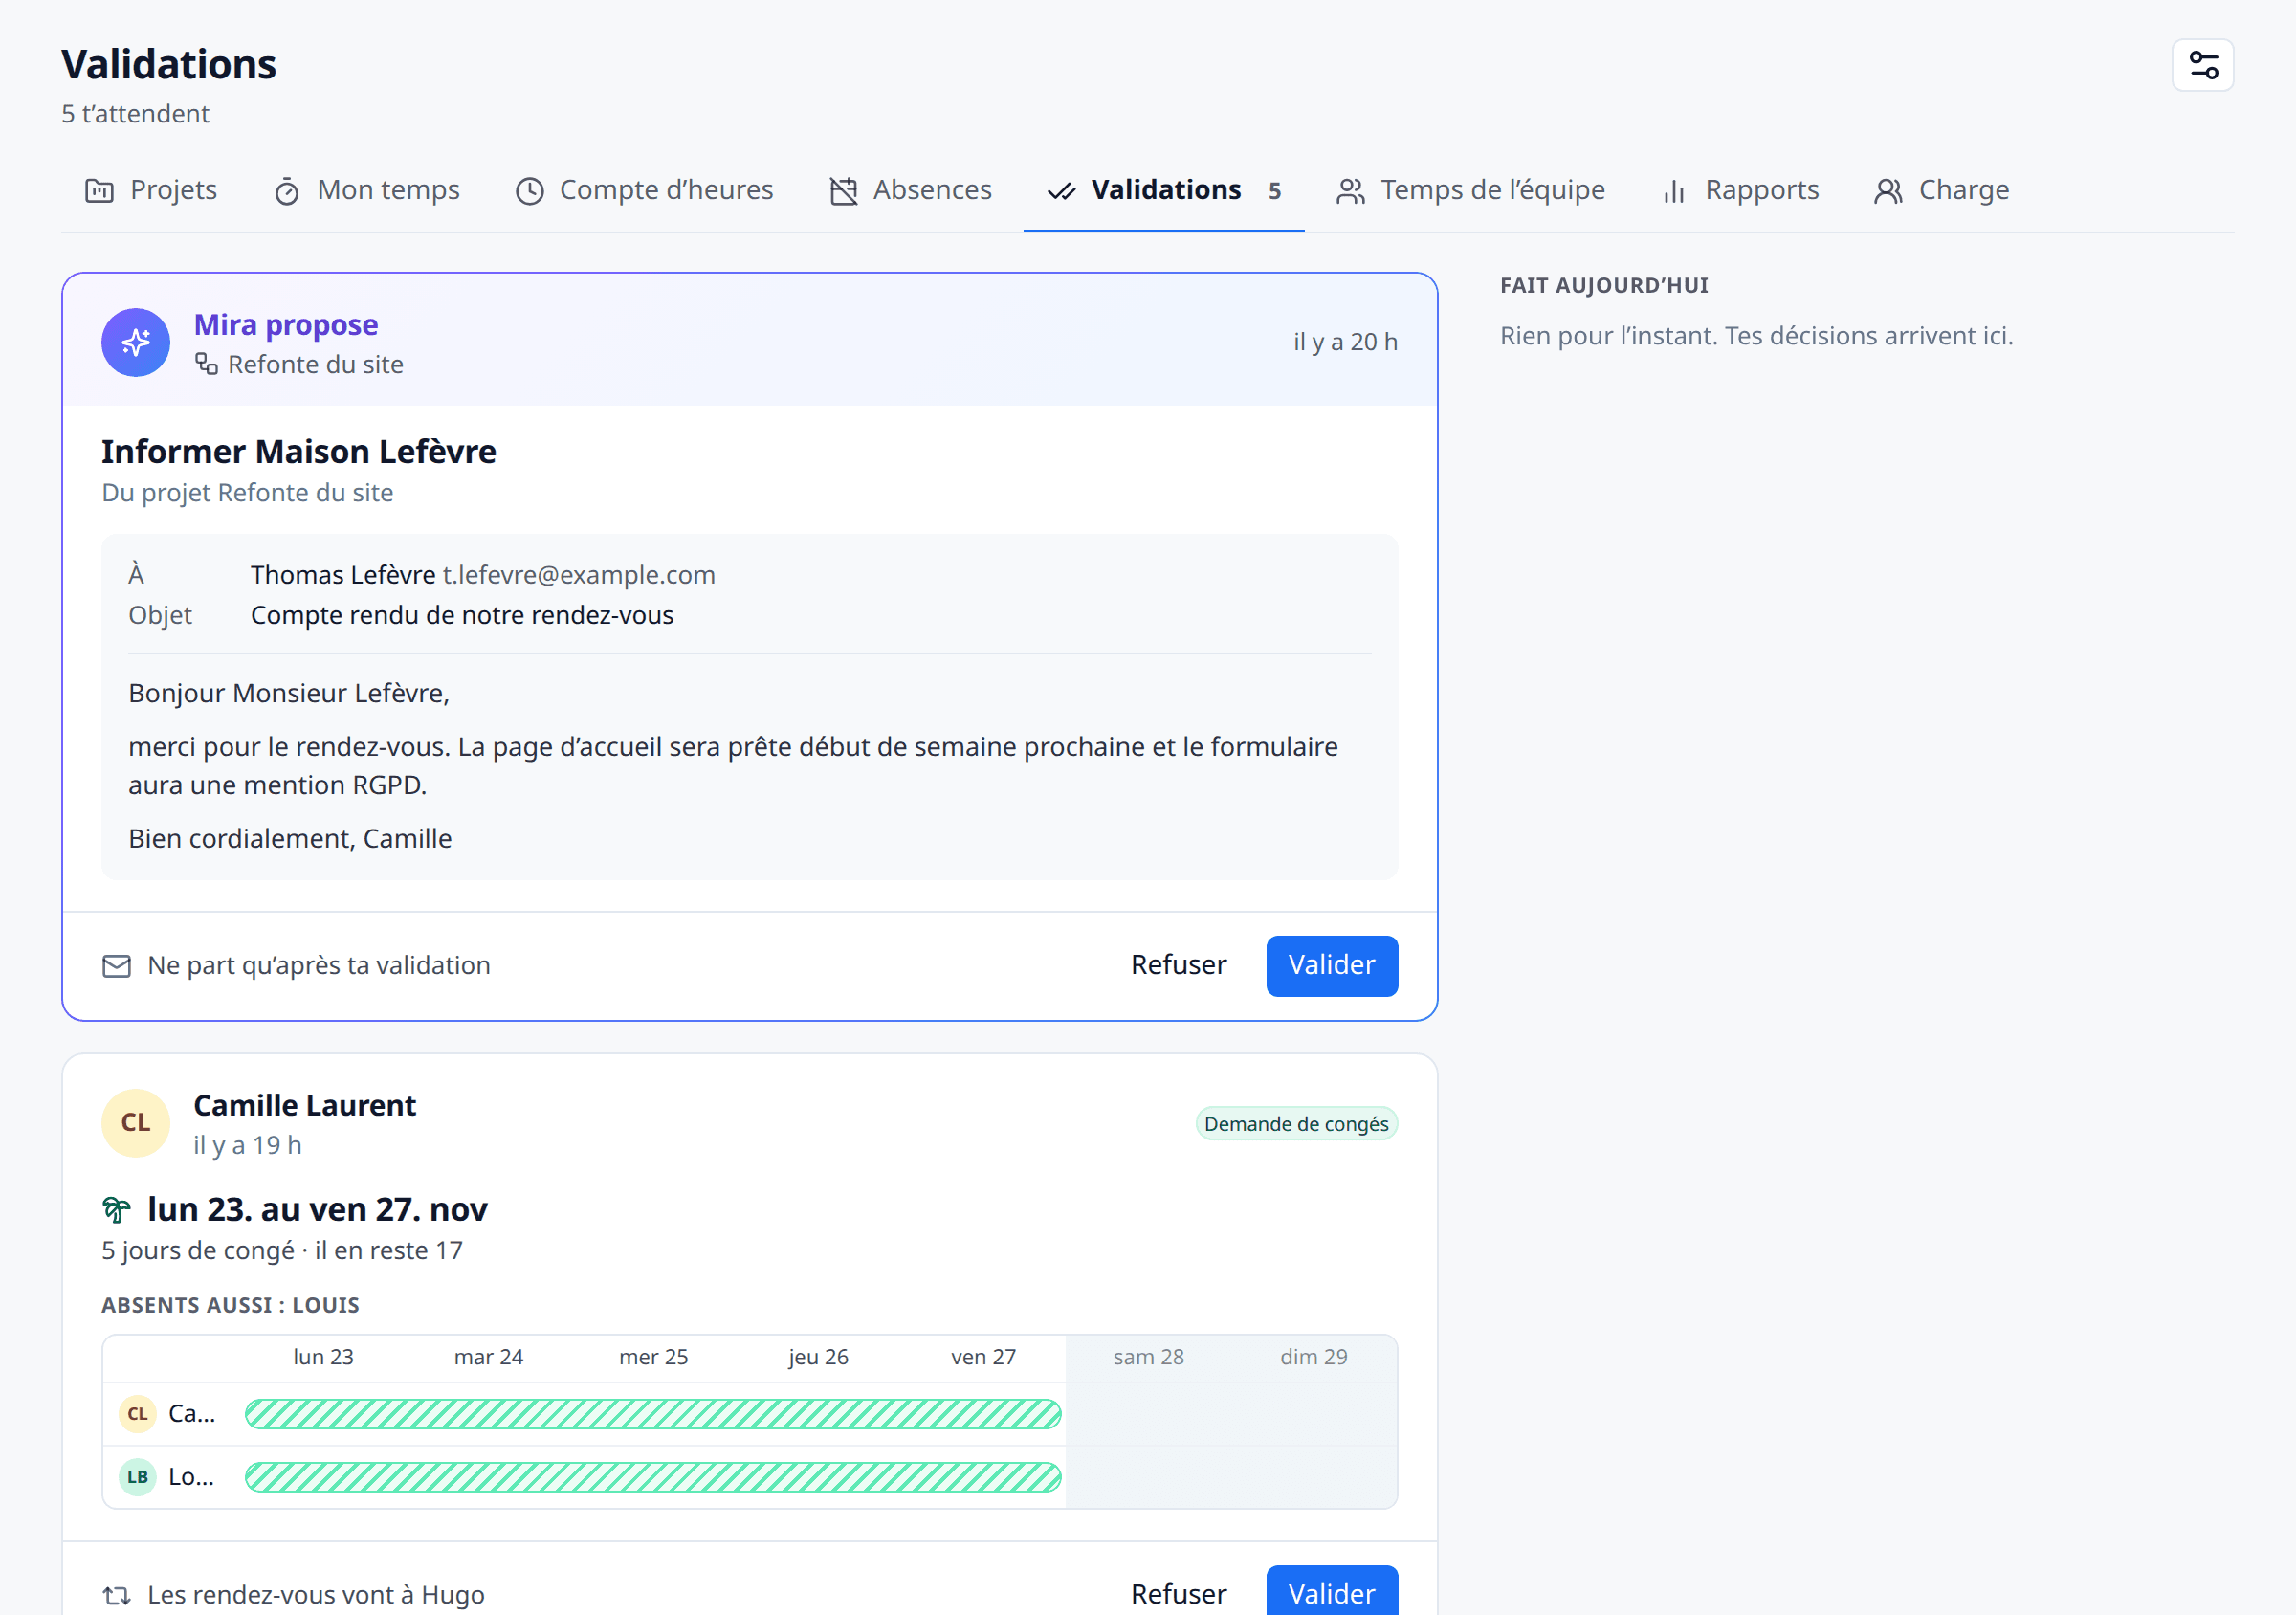
Task: Click the LB avatar in calendar row
Action: (x=138, y=1476)
